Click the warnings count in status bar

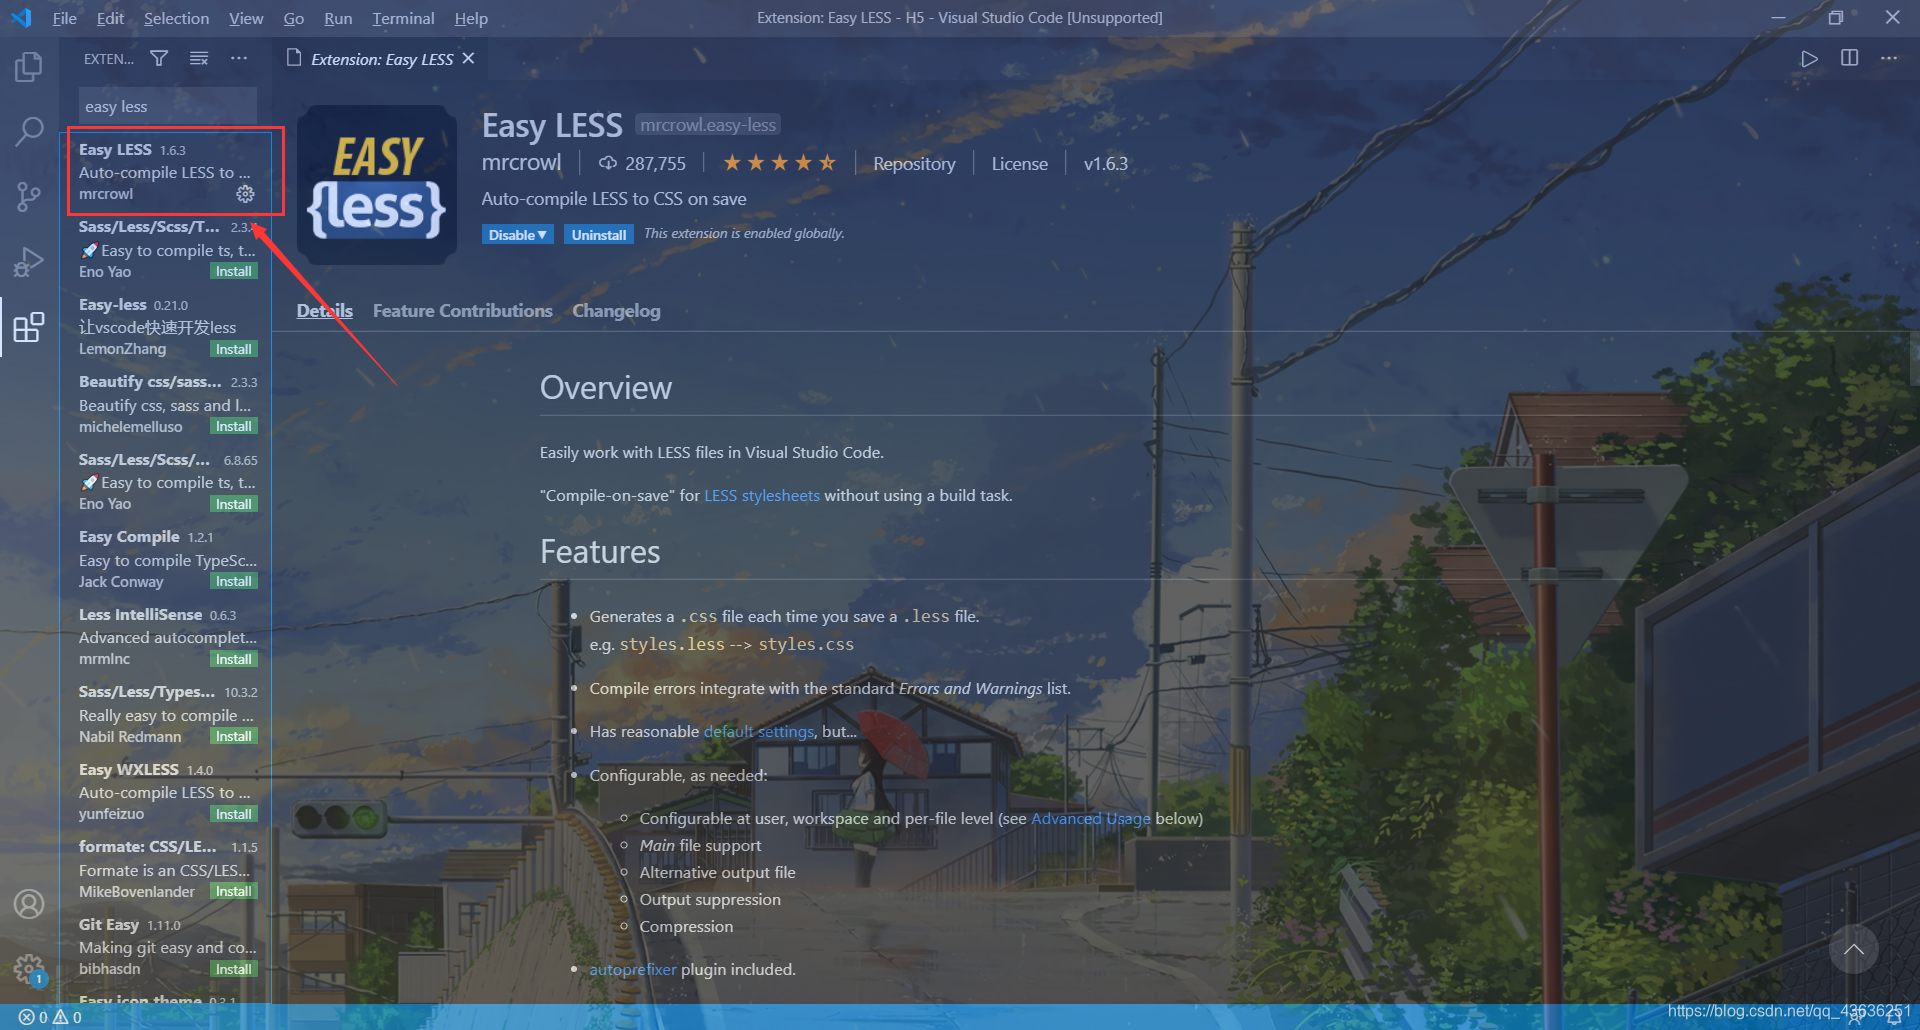click(67, 1017)
